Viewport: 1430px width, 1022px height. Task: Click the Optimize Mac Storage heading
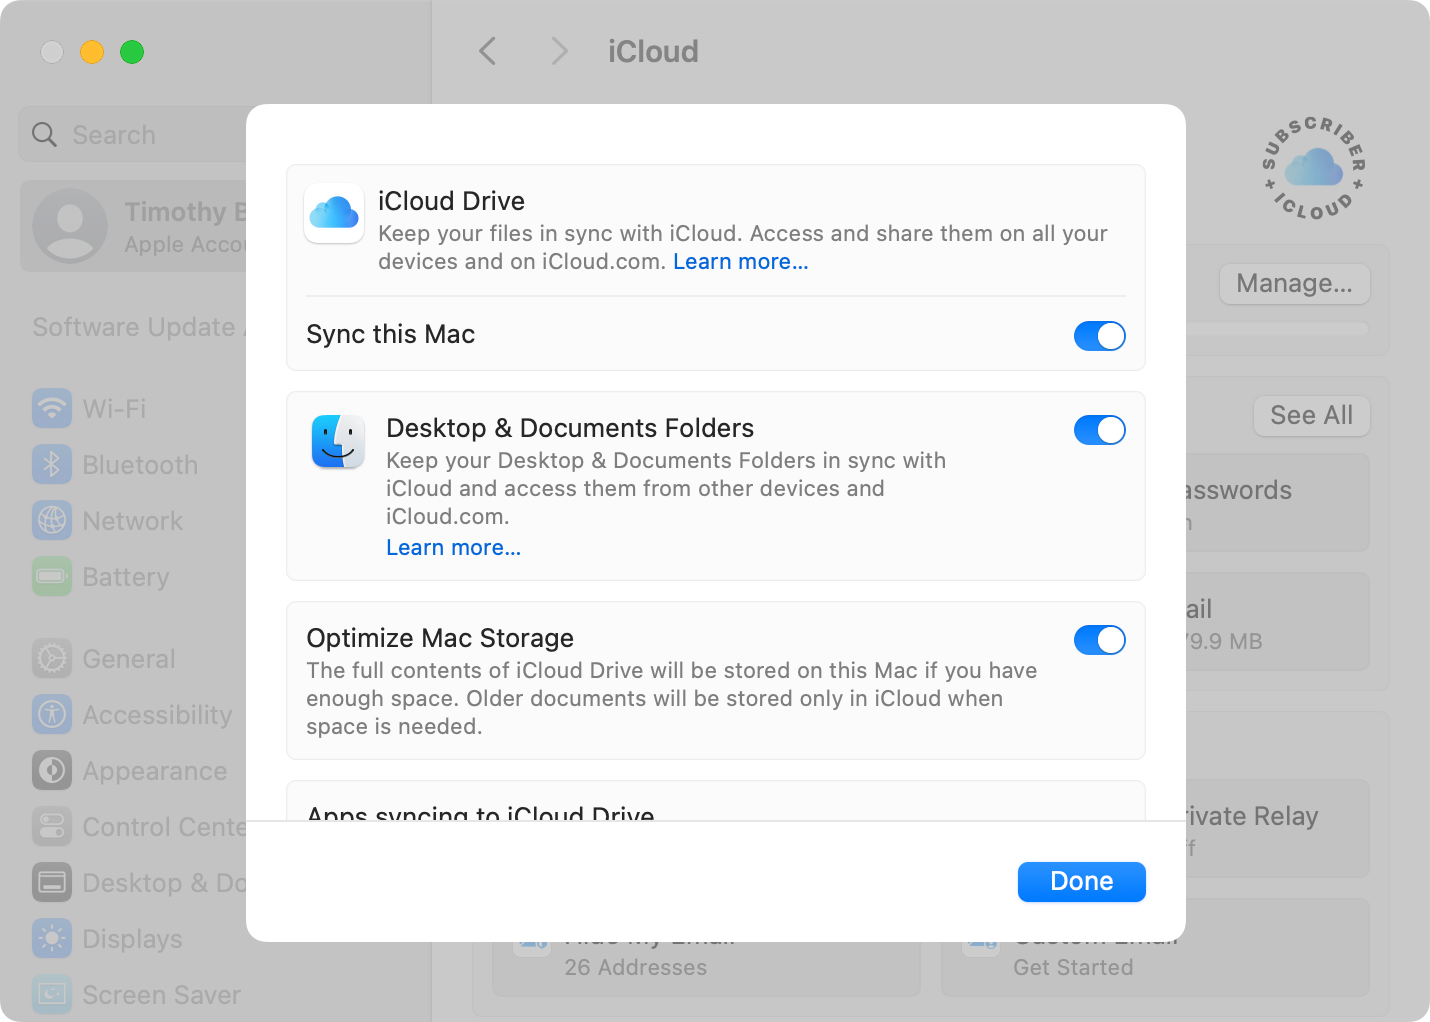440,638
